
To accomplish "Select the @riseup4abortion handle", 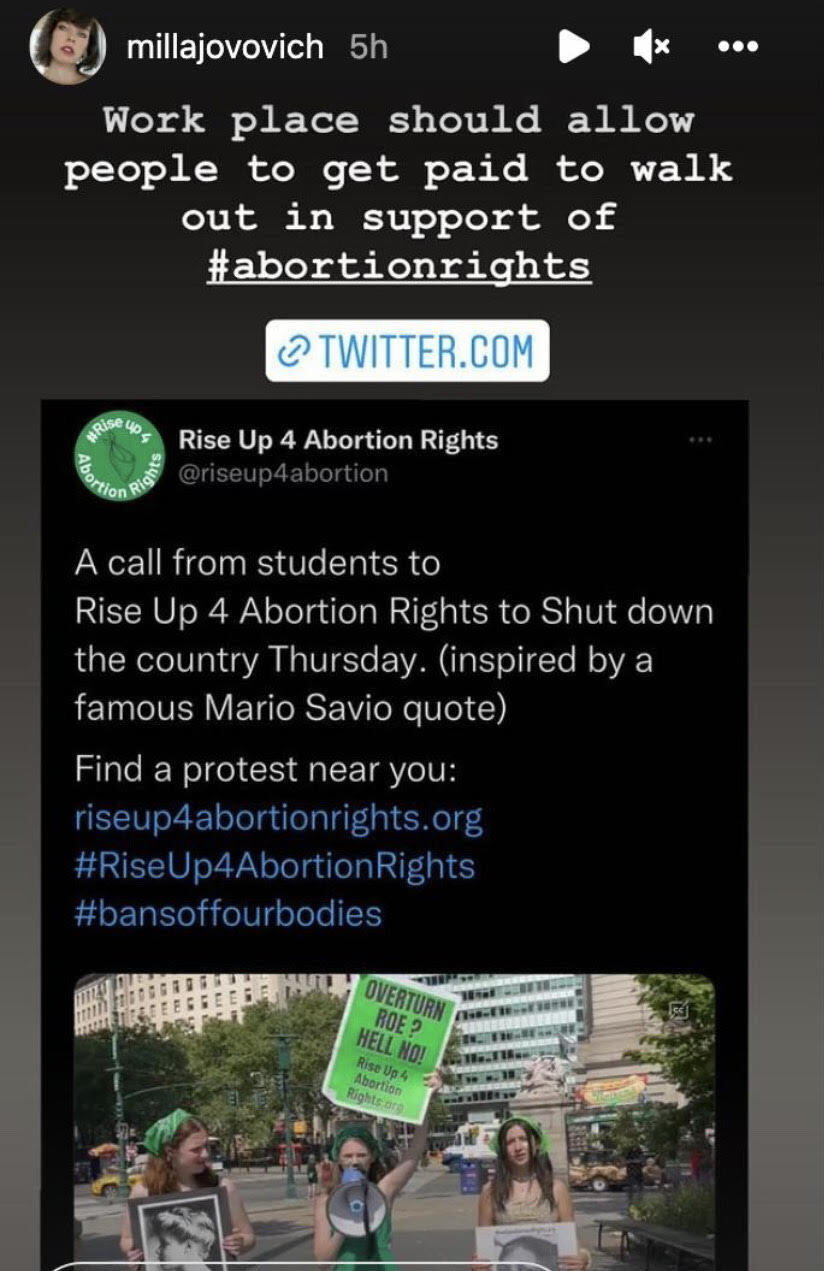I will coord(282,473).
